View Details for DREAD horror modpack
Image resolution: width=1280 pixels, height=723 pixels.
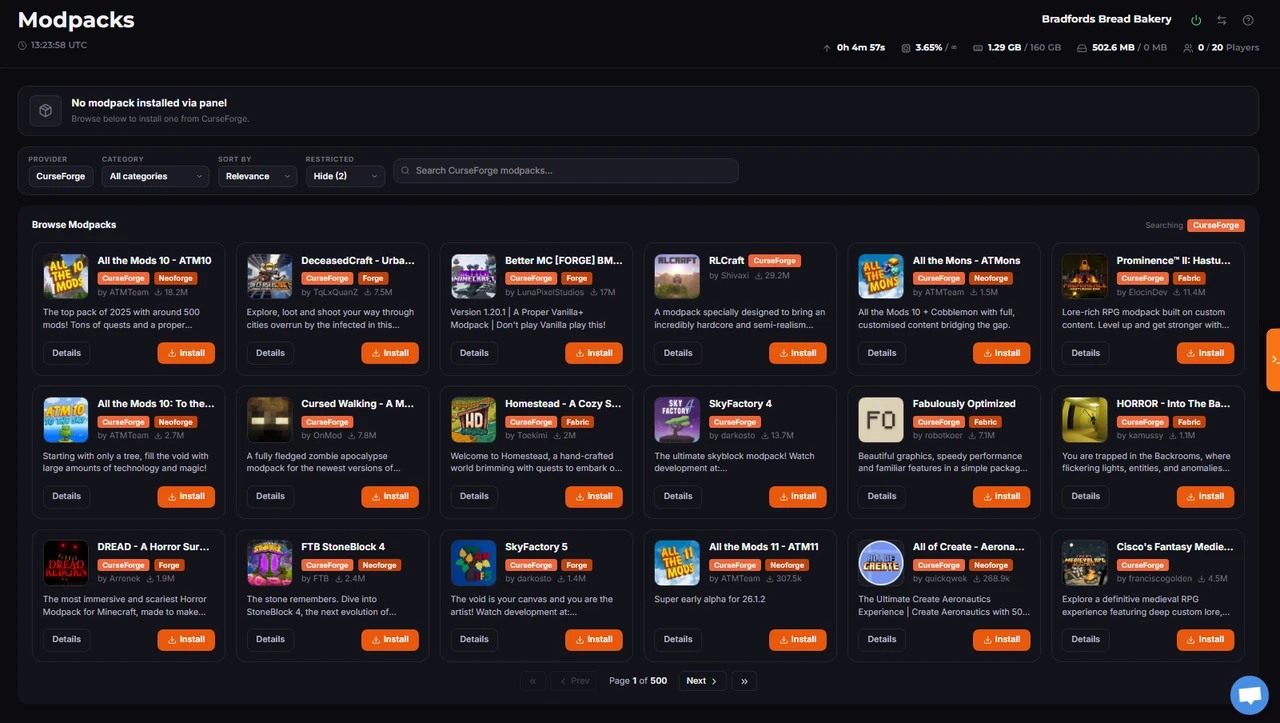pos(66,639)
